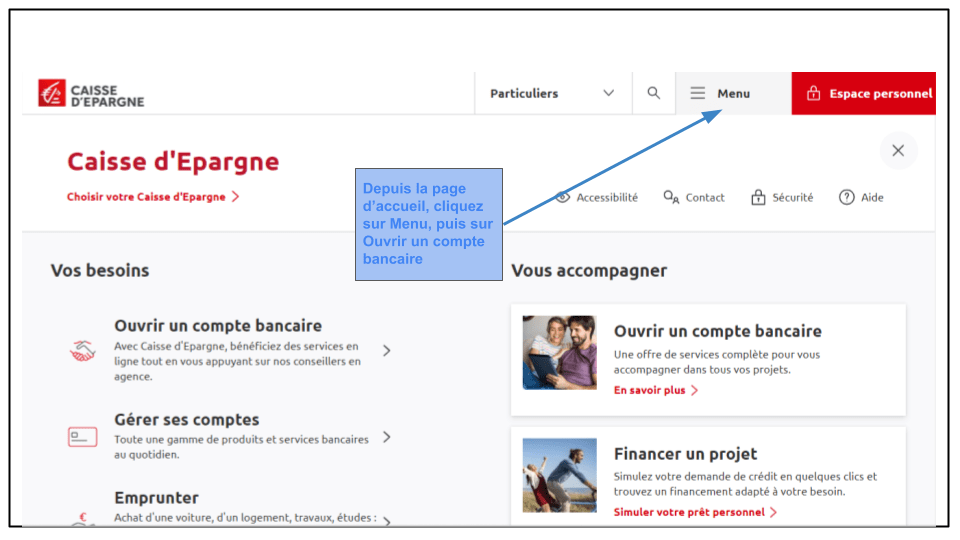Click the Financer un projet card title
The width and height of the screenshot is (960, 540).
[685, 454]
